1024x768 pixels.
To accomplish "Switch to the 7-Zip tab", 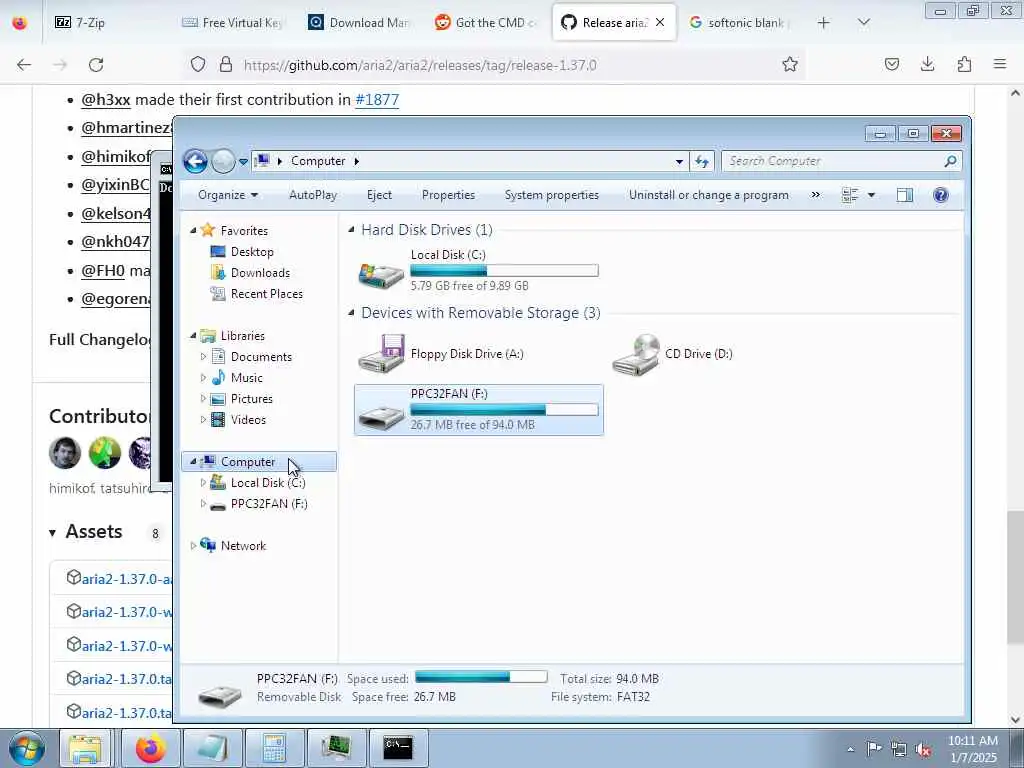I will tap(108, 22).
